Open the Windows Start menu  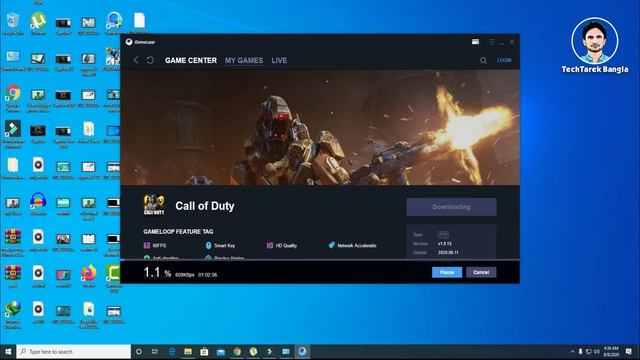pyautogui.click(x=8, y=351)
